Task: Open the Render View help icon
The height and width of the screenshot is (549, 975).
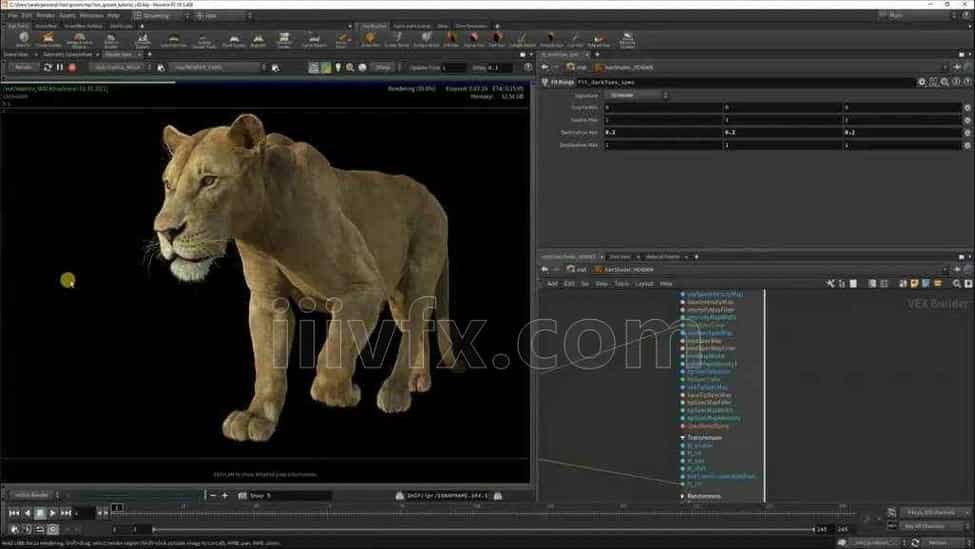Action: [528, 67]
